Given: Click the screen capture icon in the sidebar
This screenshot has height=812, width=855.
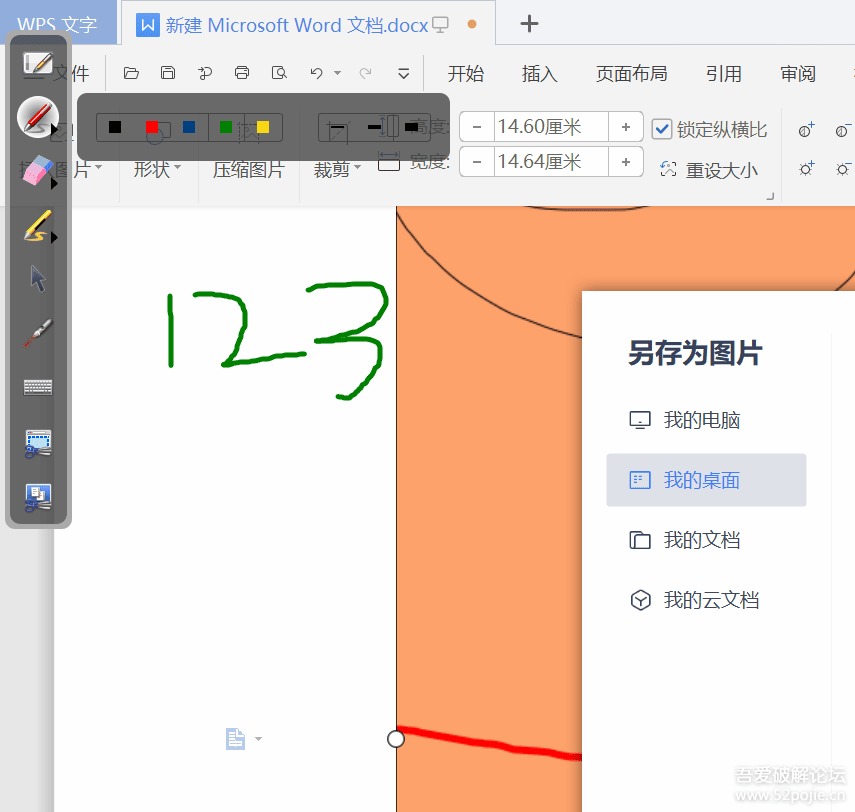Looking at the screenshot, I should (x=37, y=441).
